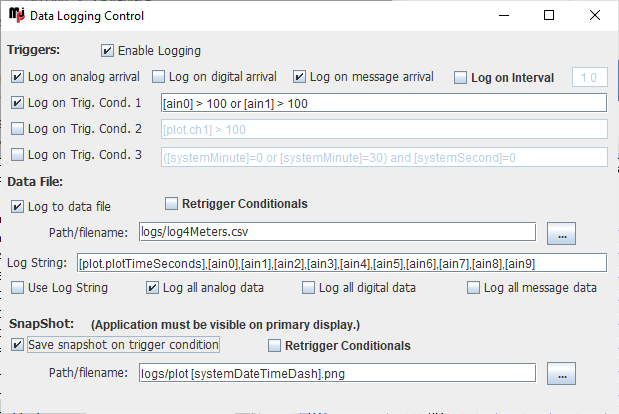This screenshot has height=414, width=619.
Task: Browse for snapshot file with ... button
Action: (x=561, y=373)
